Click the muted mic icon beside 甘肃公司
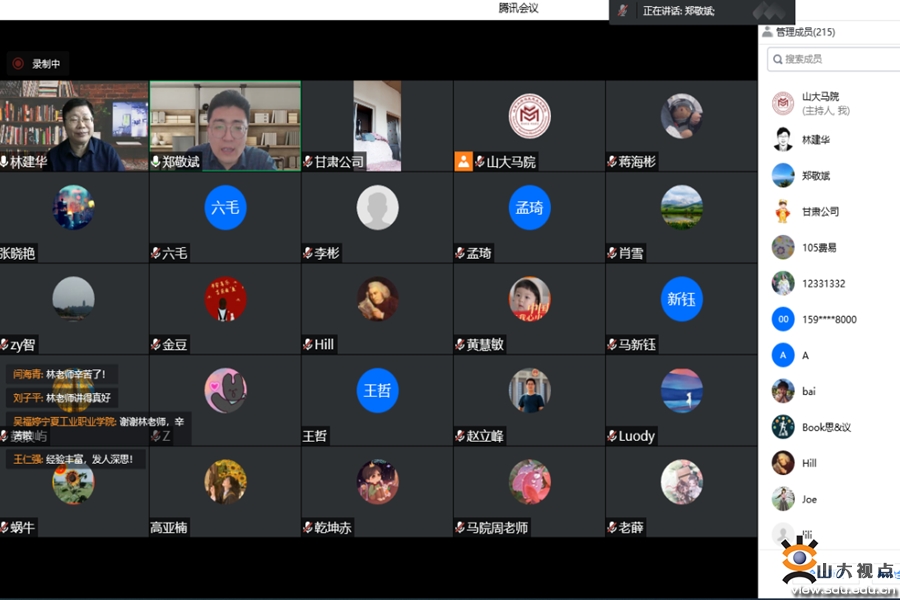 [308, 162]
